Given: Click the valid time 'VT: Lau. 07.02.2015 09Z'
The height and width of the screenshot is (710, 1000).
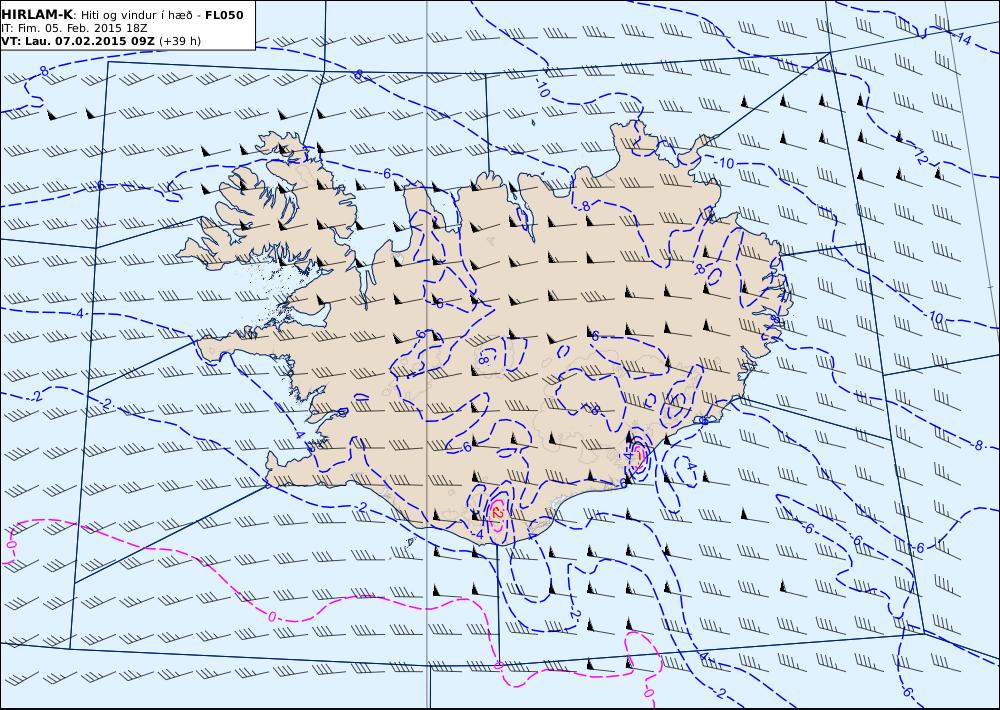Looking at the screenshot, I should point(77,41).
